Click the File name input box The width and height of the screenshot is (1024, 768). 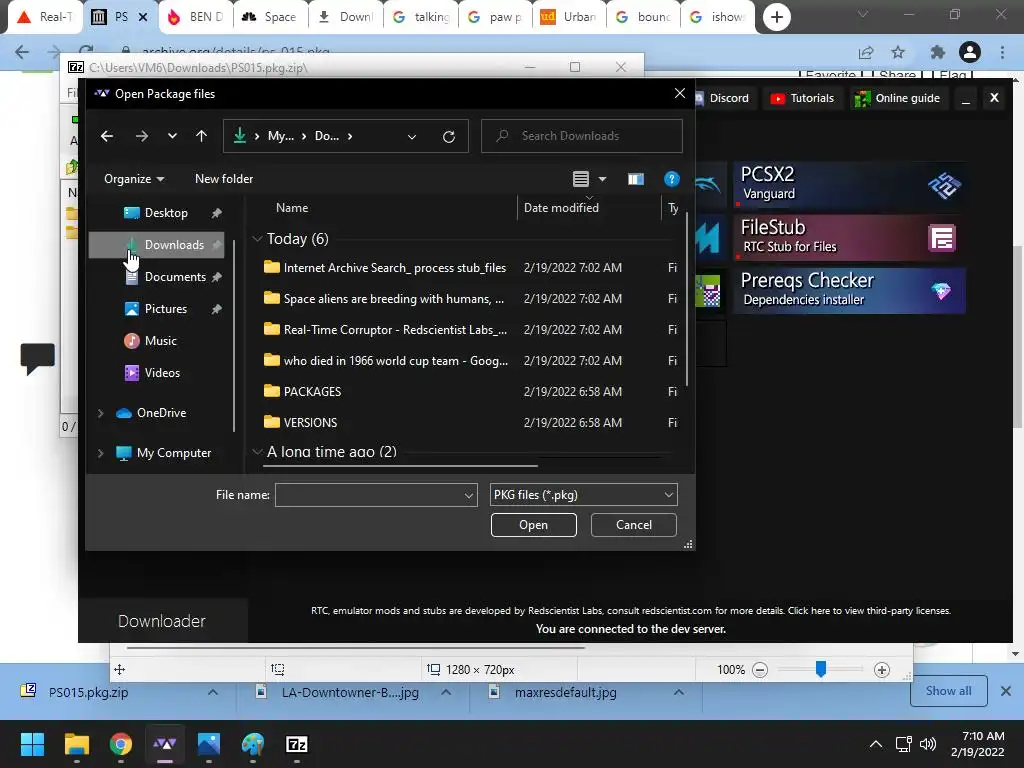[x=369, y=495]
